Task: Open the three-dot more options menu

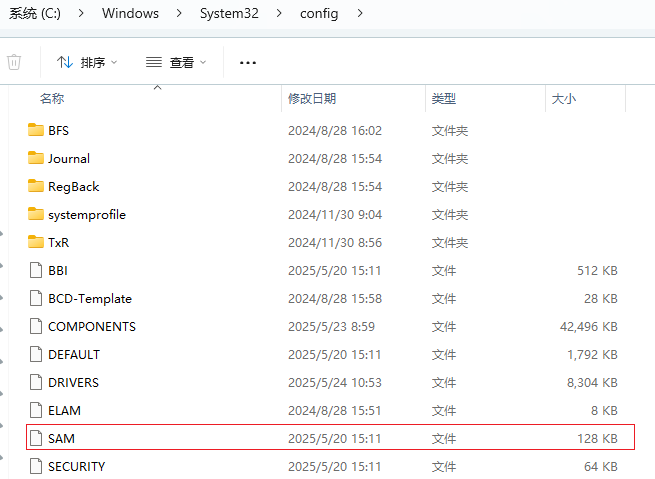Action: coord(248,63)
